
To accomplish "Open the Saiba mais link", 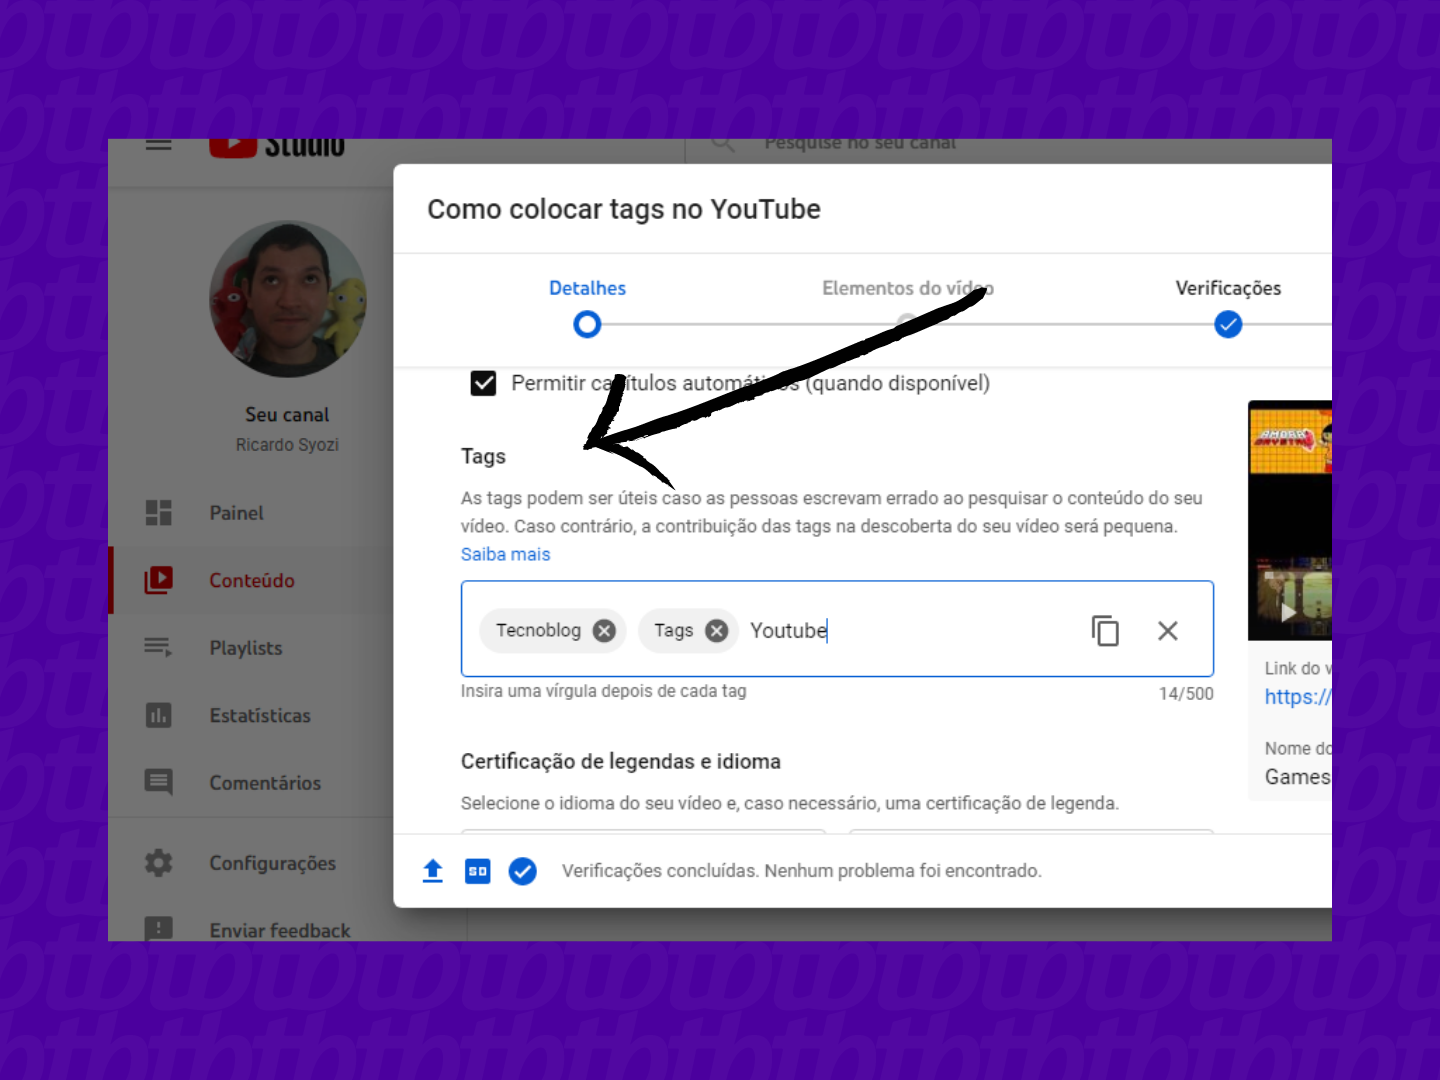I will click(505, 554).
